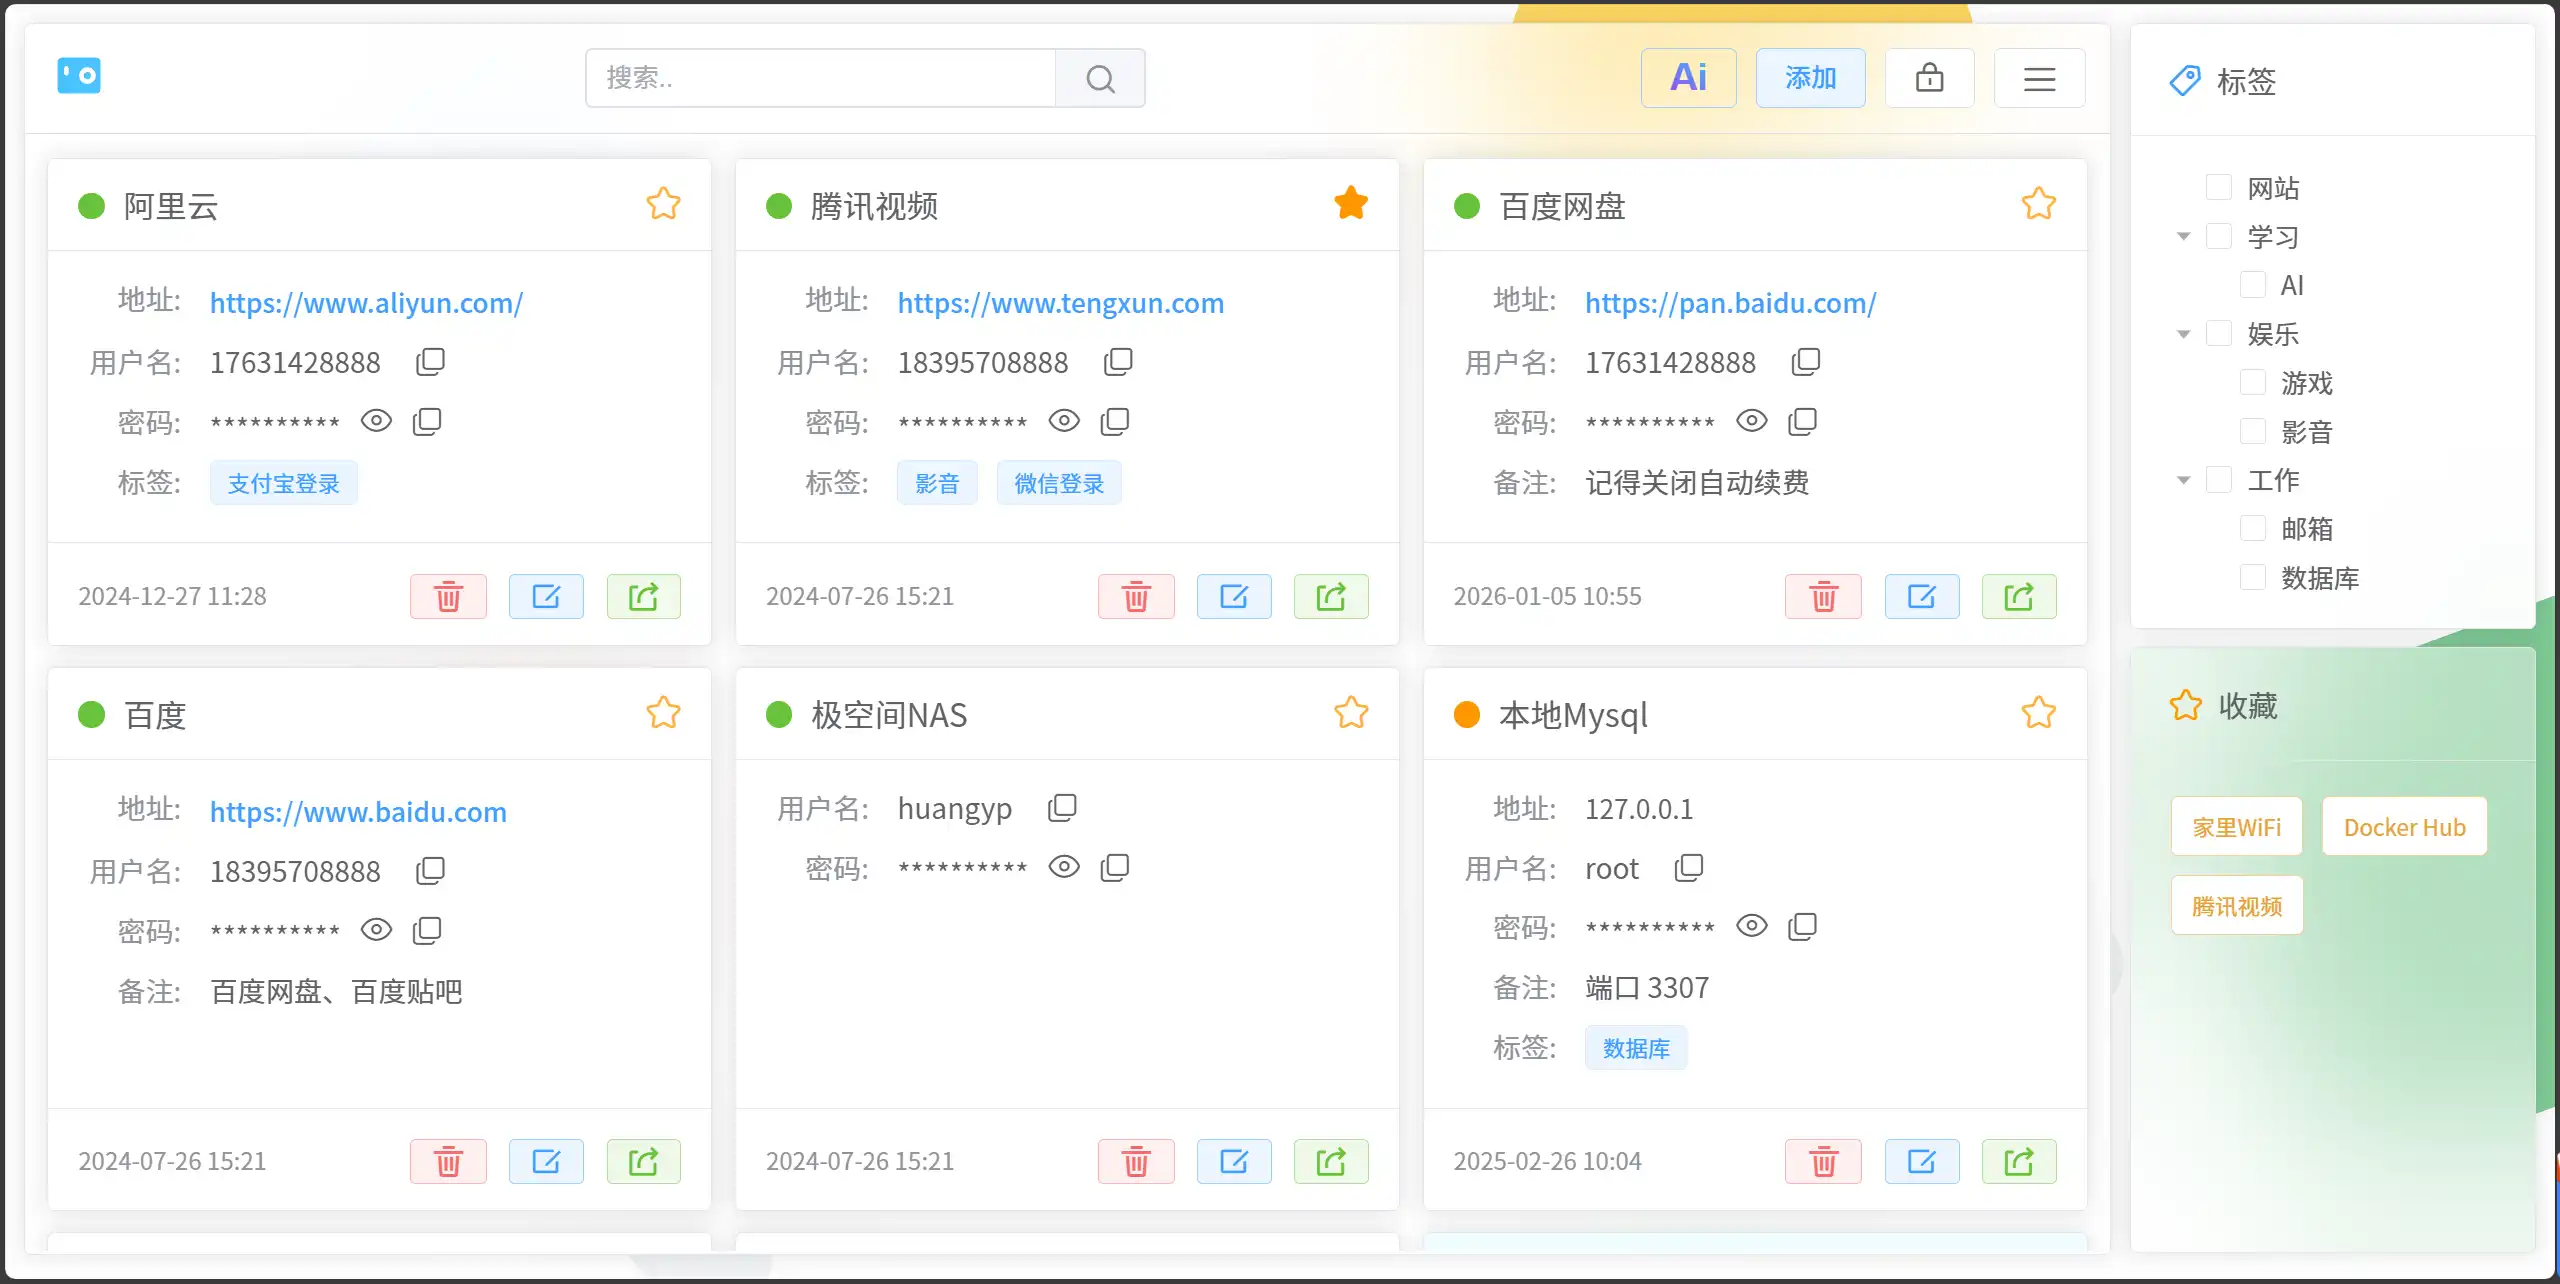Open the https://www.aliyun.com/ link

click(366, 303)
